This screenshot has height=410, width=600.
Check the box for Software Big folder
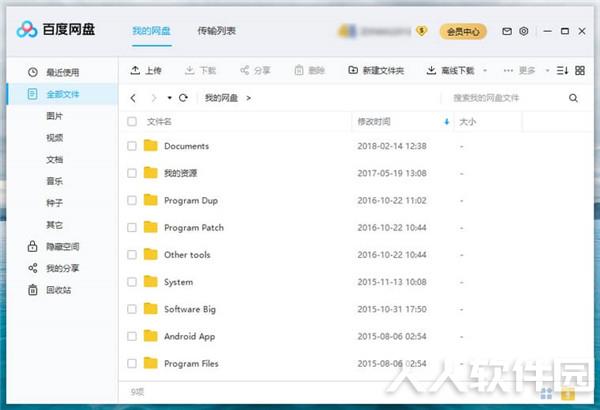click(x=132, y=309)
